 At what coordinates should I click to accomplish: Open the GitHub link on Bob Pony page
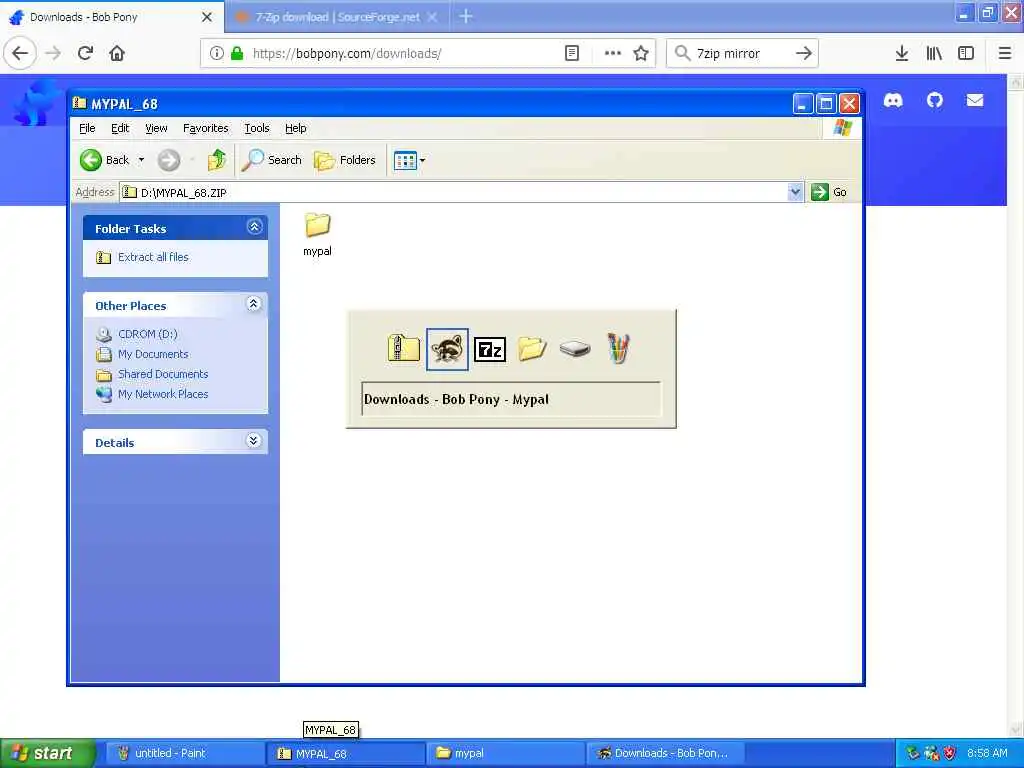[x=935, y=100]
